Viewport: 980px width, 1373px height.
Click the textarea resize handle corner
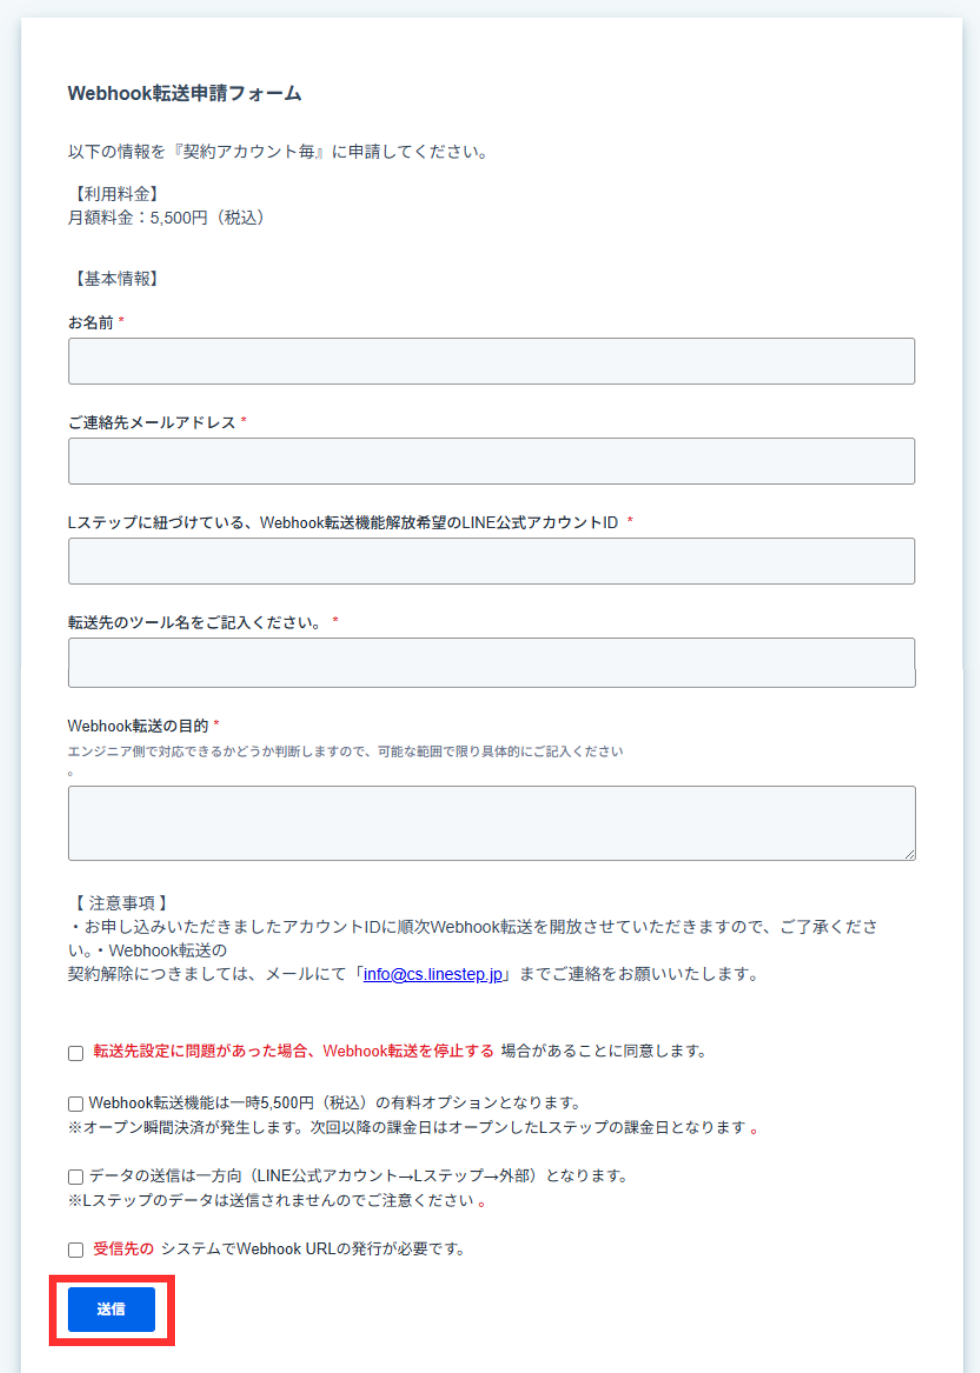(909, 854)
